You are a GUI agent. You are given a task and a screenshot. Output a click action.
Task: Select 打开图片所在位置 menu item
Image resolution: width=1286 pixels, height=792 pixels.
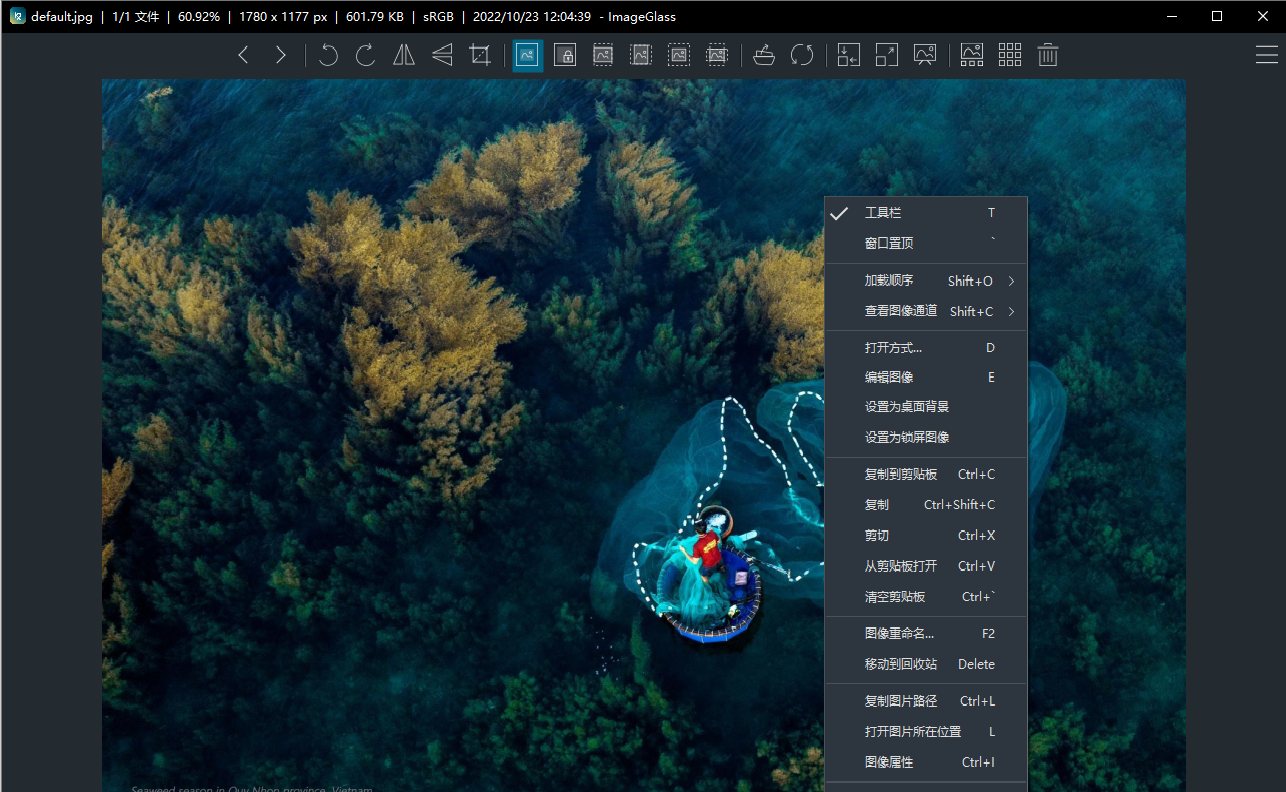(x=926, y=732)
